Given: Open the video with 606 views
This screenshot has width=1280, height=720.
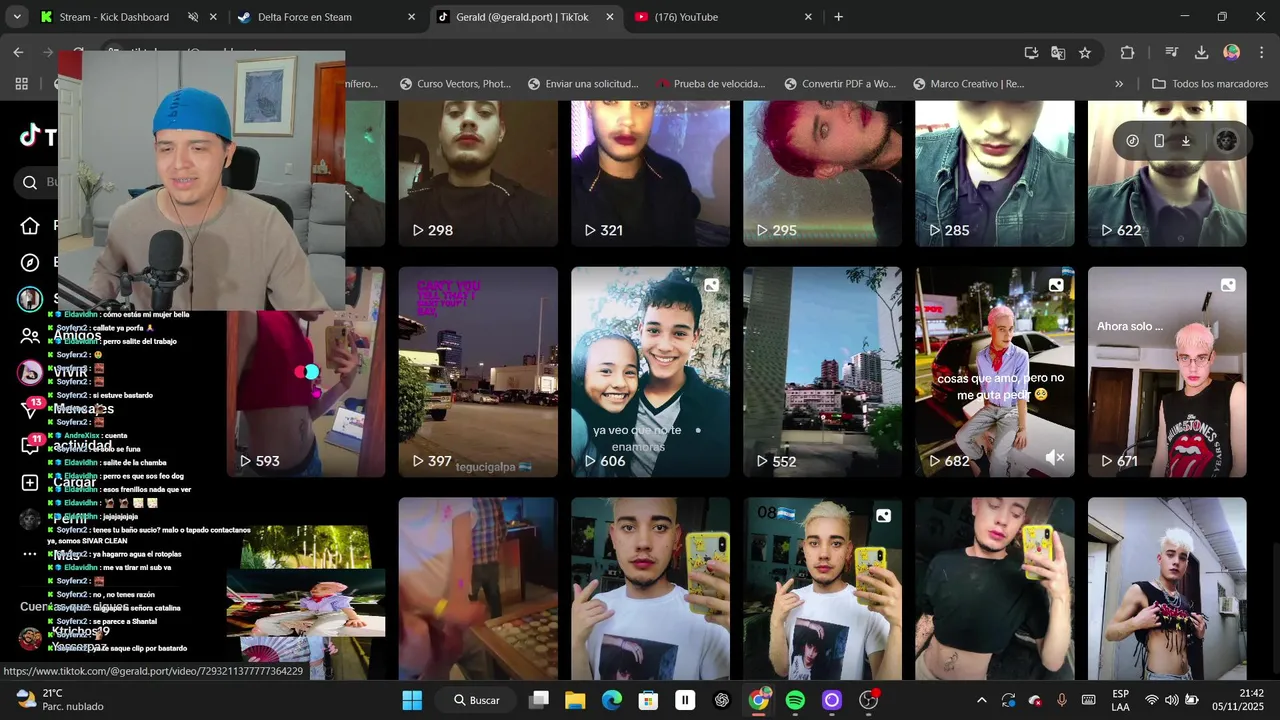Looking at the screenshot, I should [x=650, y=372].
